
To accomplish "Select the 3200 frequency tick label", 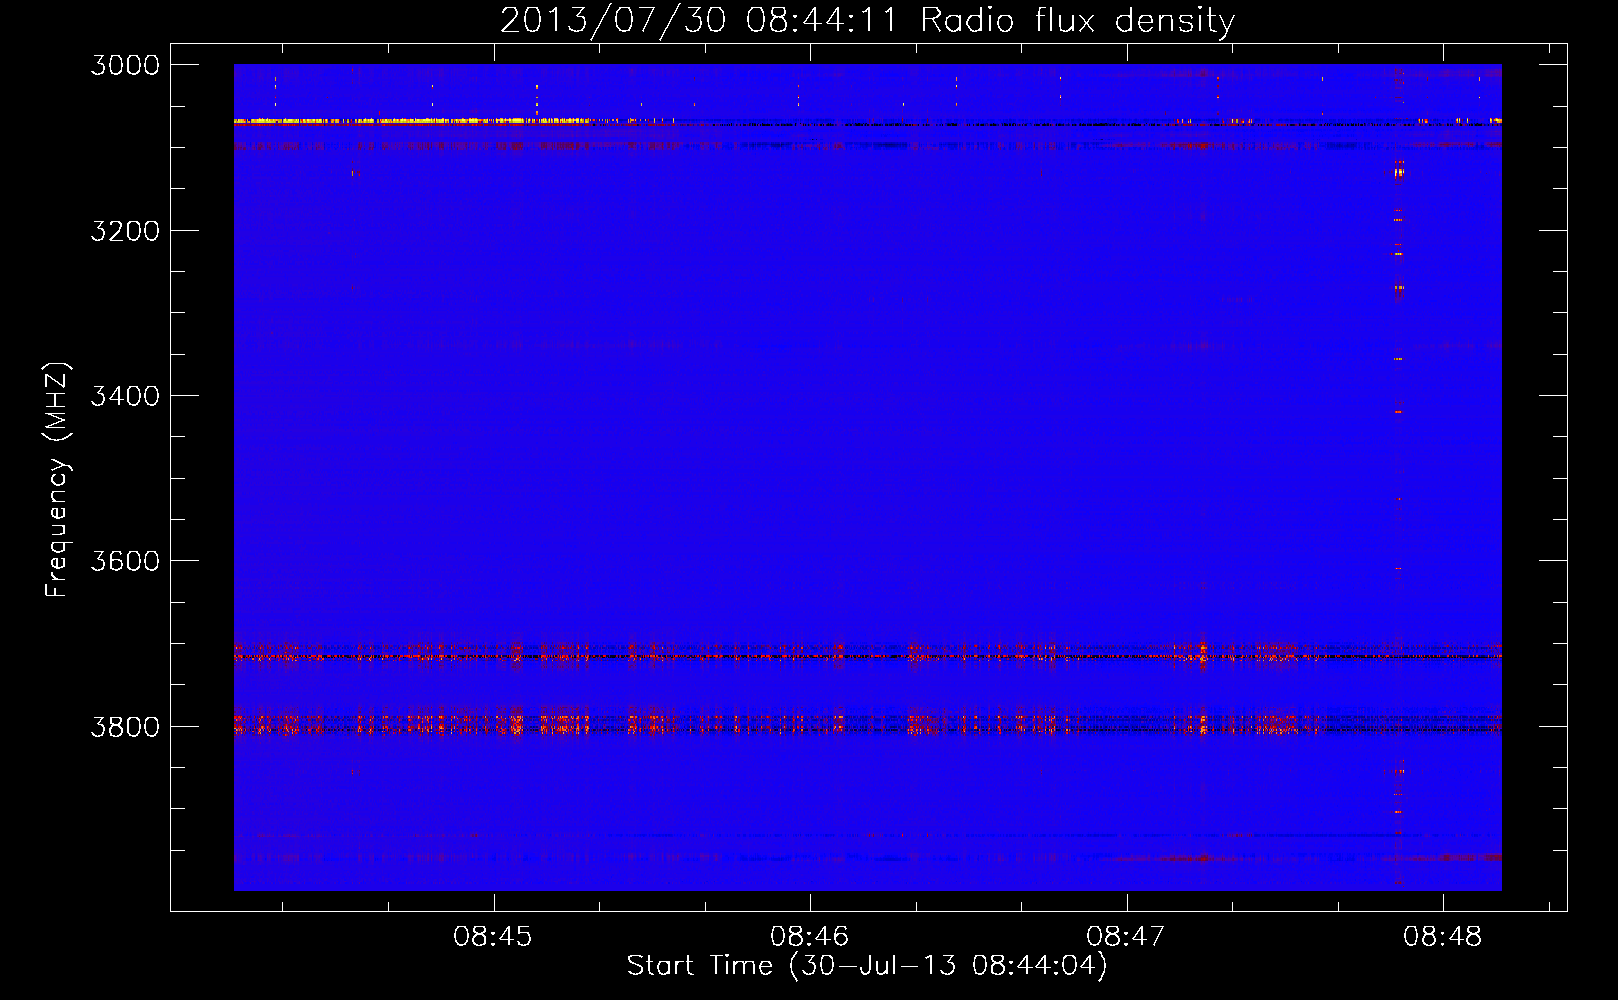I will (x=125, y=231).
